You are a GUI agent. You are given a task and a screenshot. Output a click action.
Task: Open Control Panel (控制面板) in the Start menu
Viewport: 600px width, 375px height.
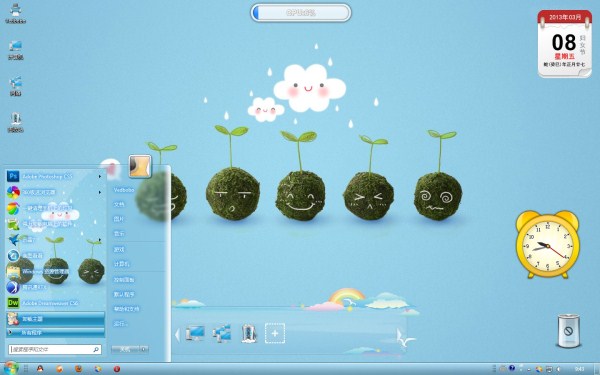[124, 280]
